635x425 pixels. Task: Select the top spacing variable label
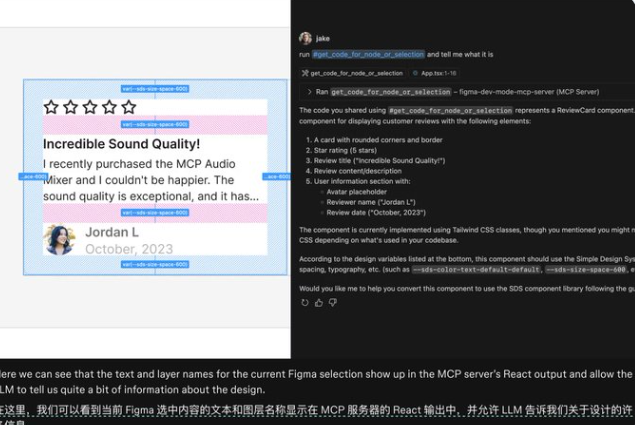pyautogui.click(x=155, y=88)
